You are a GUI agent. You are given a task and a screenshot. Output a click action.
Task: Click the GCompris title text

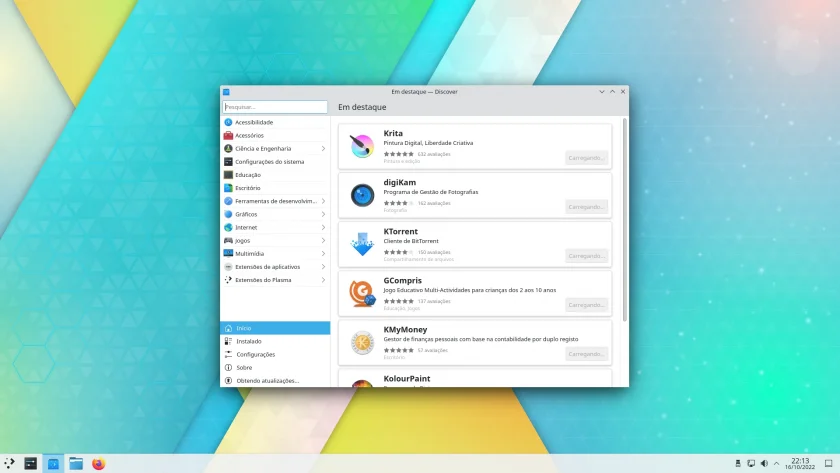pyautogui.click(x=403, y=280)
